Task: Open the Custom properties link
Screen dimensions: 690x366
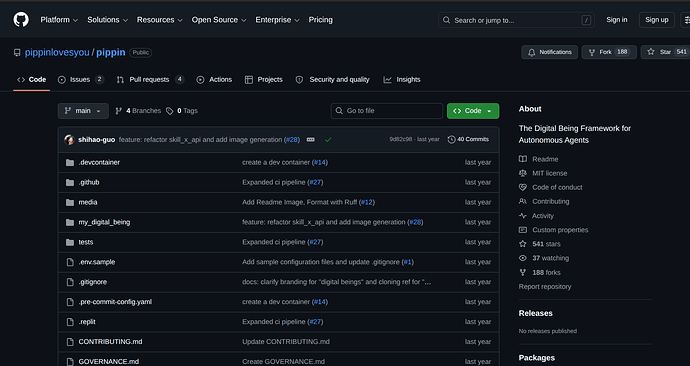Action: [560, 230]
